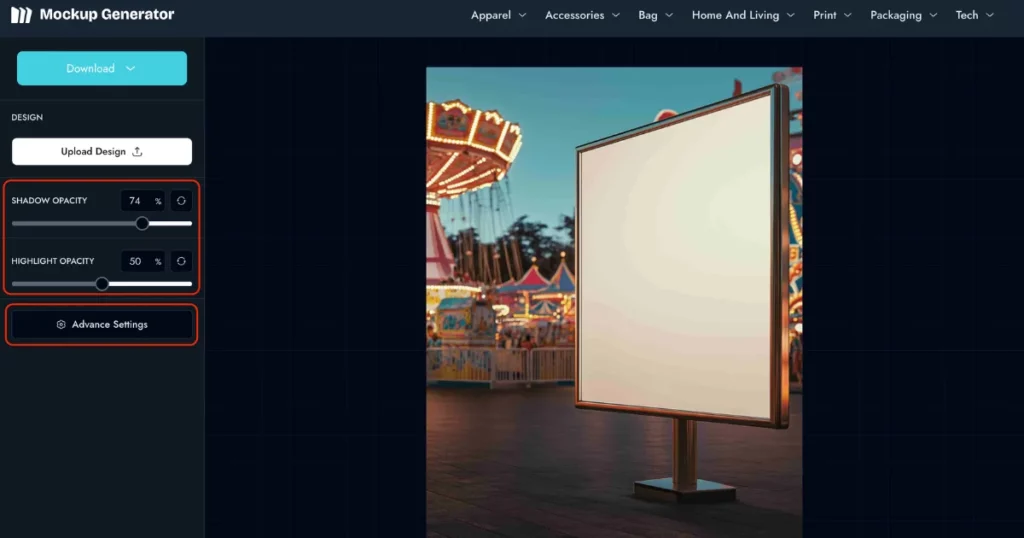Image resolution: width=1024 pixels, height=538 pixels.
Task: Open the Download dropdown button
Action: click(x=102, y=69)
